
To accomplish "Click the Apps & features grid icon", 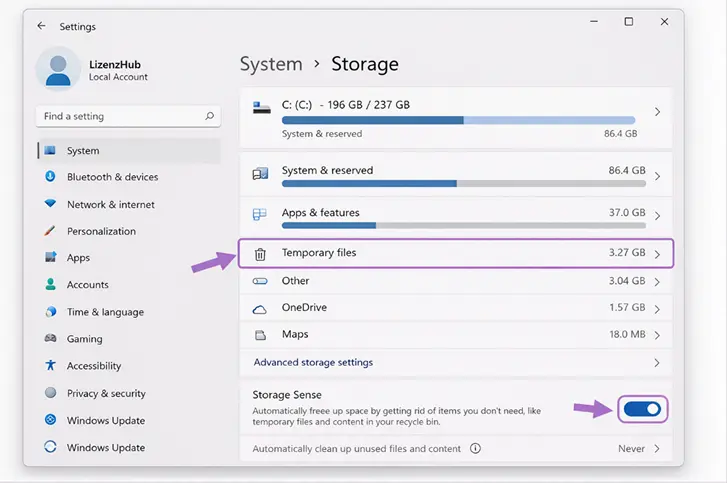I will tap(260, 215).
